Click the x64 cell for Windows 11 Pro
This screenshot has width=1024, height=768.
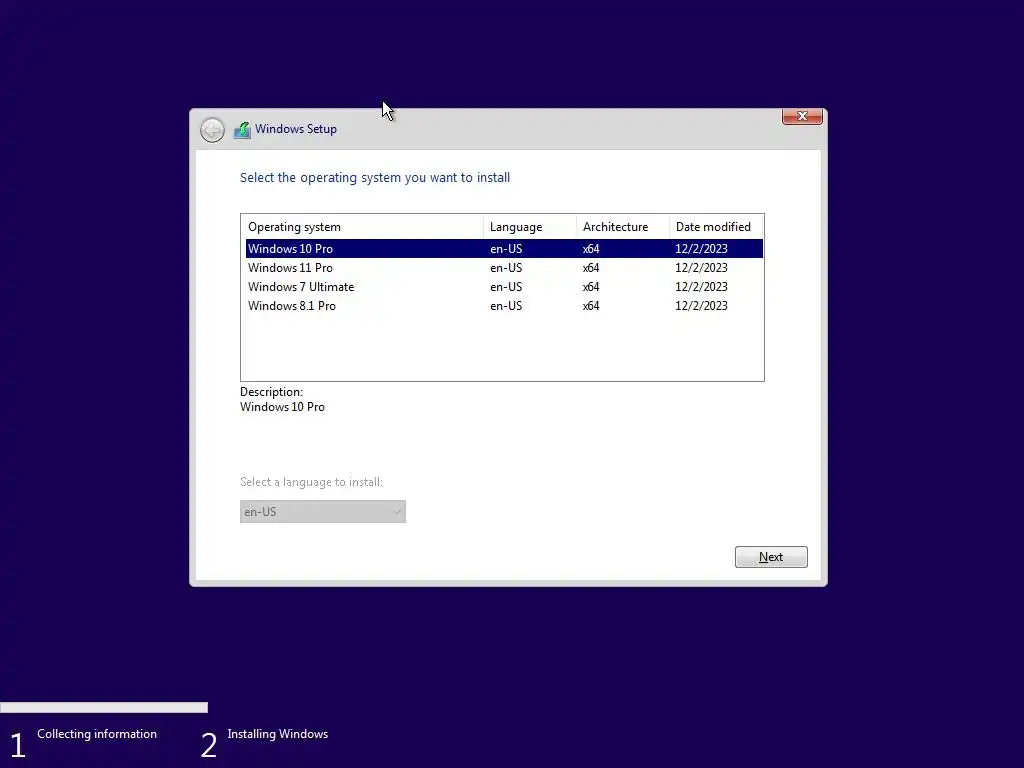[591, 268]
